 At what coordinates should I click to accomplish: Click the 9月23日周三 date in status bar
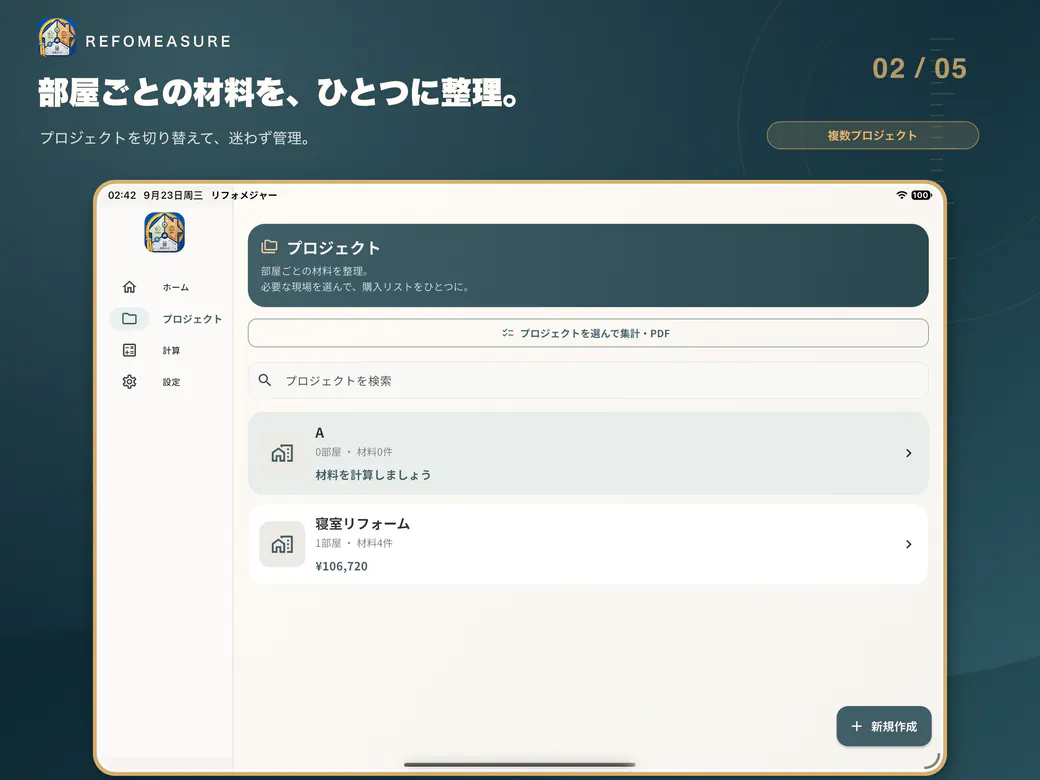173,195
